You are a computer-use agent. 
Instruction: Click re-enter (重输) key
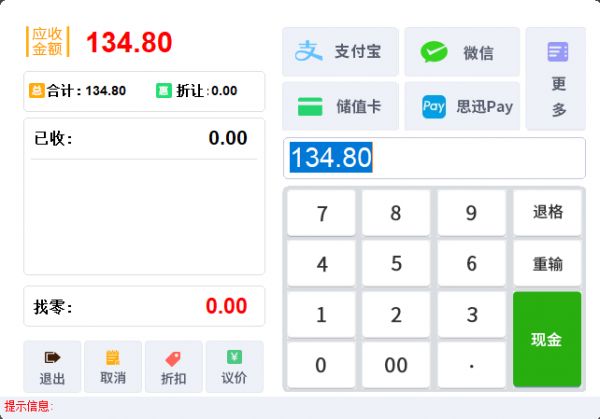tap(547, 263)
